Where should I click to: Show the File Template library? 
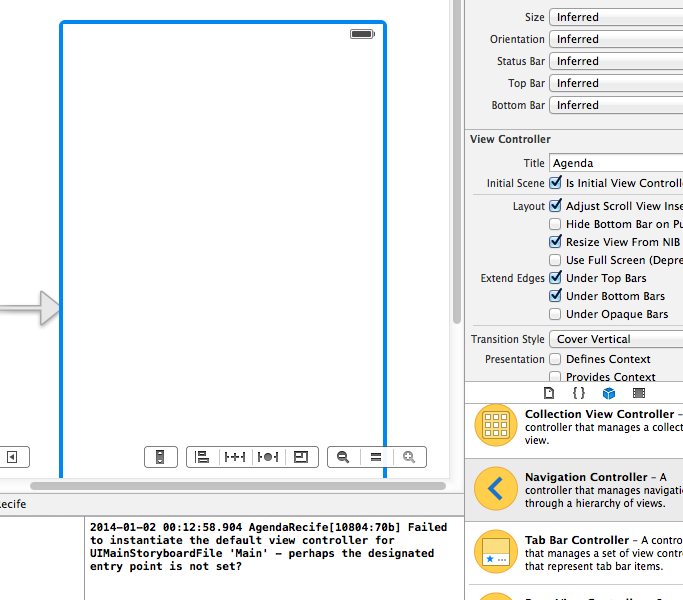click(x=549, y=393)
